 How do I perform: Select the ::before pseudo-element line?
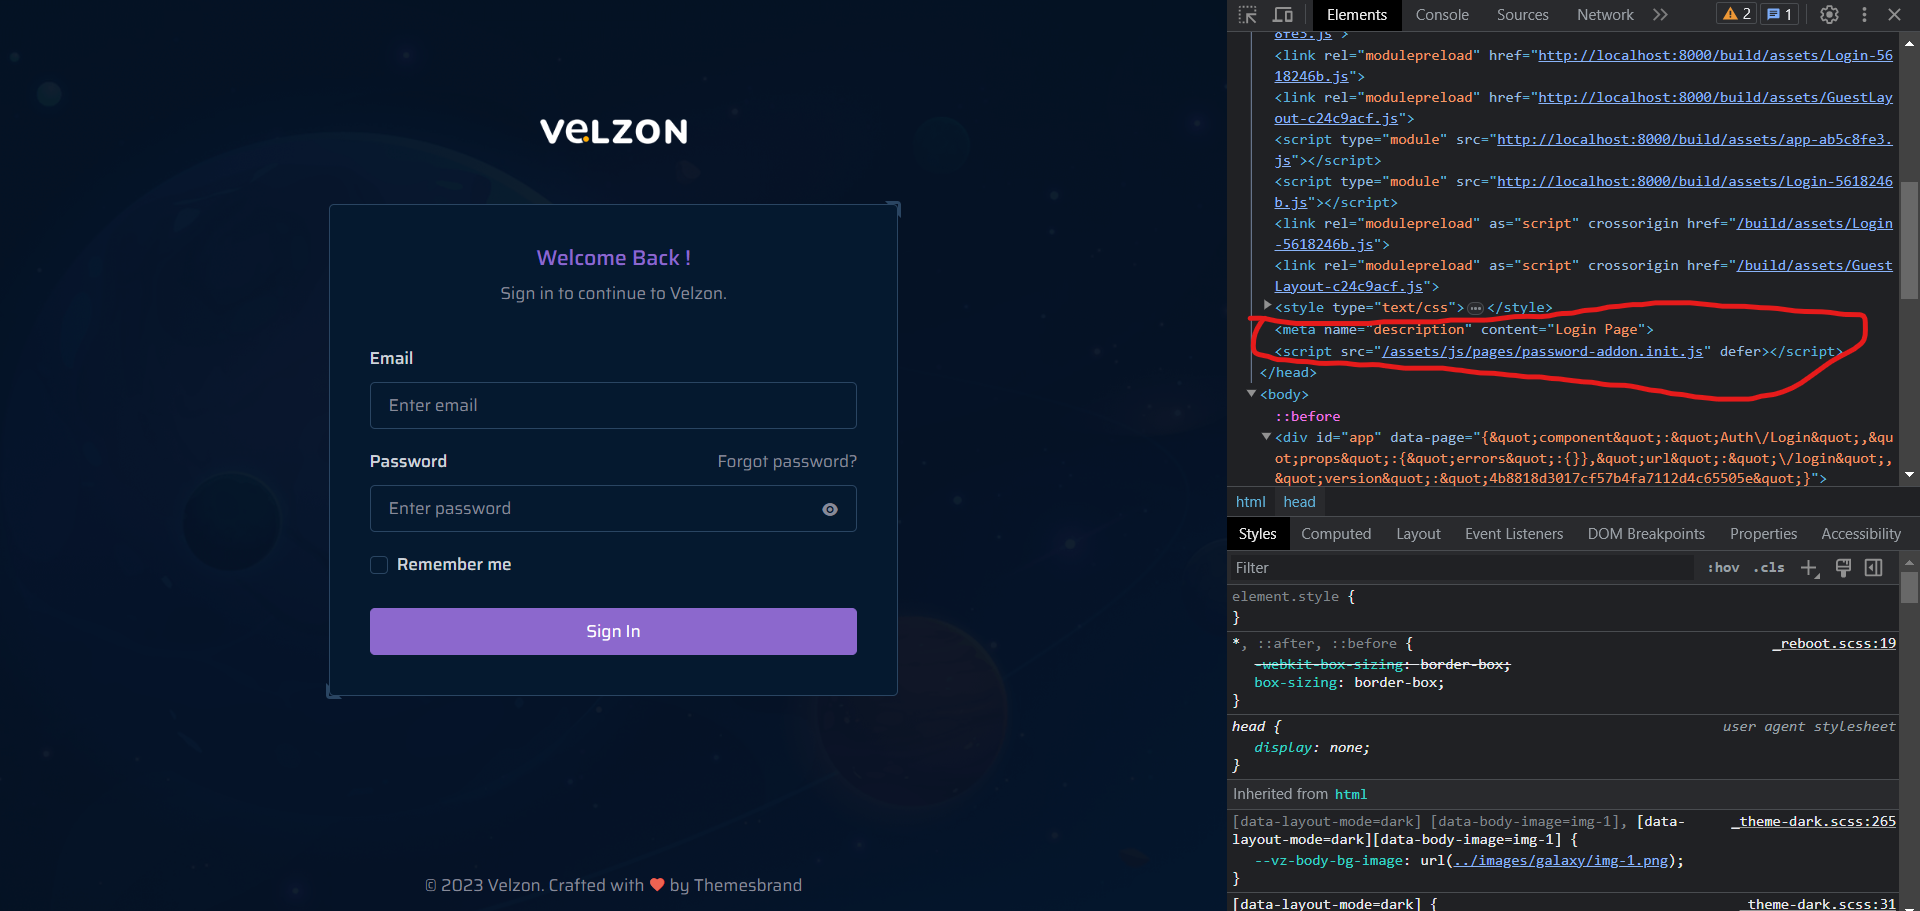tap(1307, 416)
